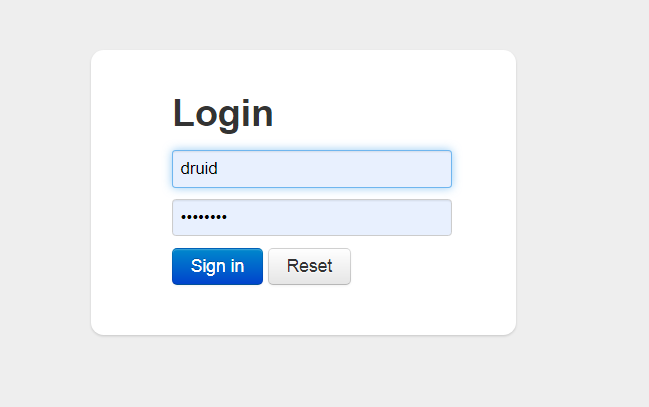Clear the form using Reset
The image size is (649, 407).
[309, 266]
